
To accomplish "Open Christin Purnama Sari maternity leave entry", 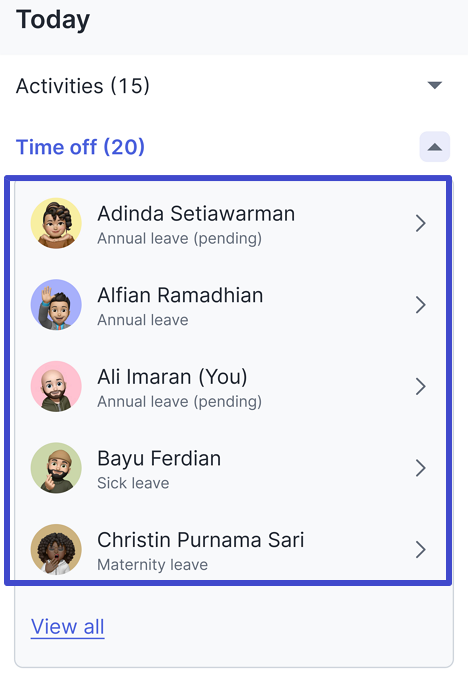I will point(229,548).
